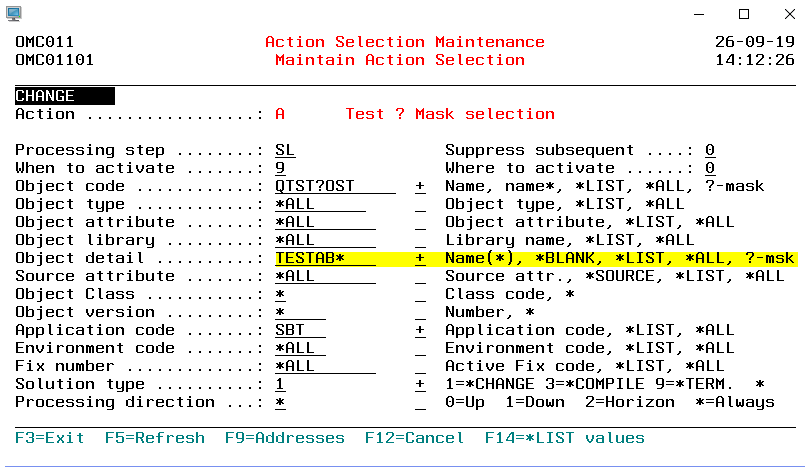Expand list indicator next to Object detail

(x=420, y=258)
